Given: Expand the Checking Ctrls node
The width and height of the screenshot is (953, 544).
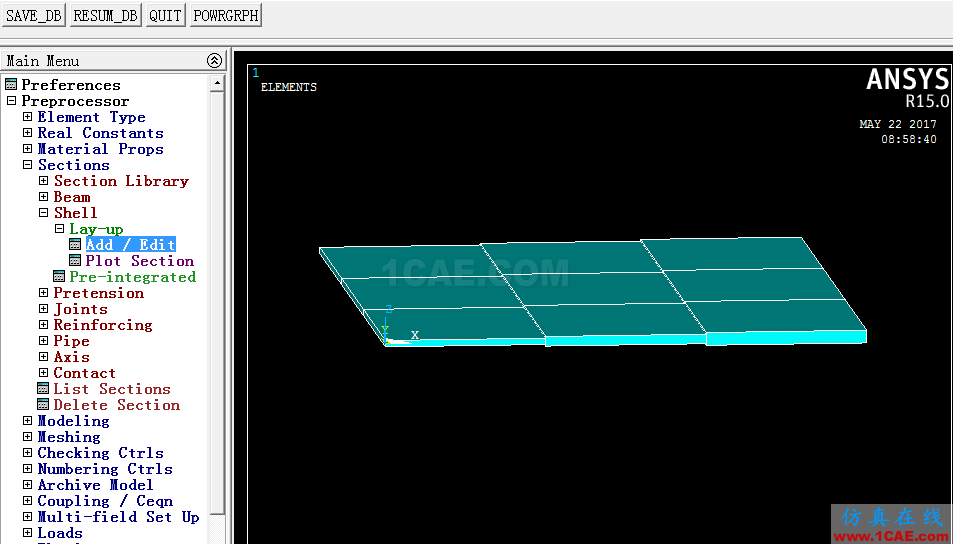Looking at the screenshot, I should tap(27, 452).
